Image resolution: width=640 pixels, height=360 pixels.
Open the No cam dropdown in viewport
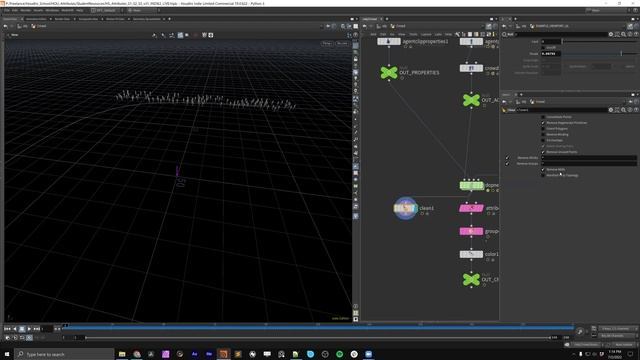click(342, 43)
